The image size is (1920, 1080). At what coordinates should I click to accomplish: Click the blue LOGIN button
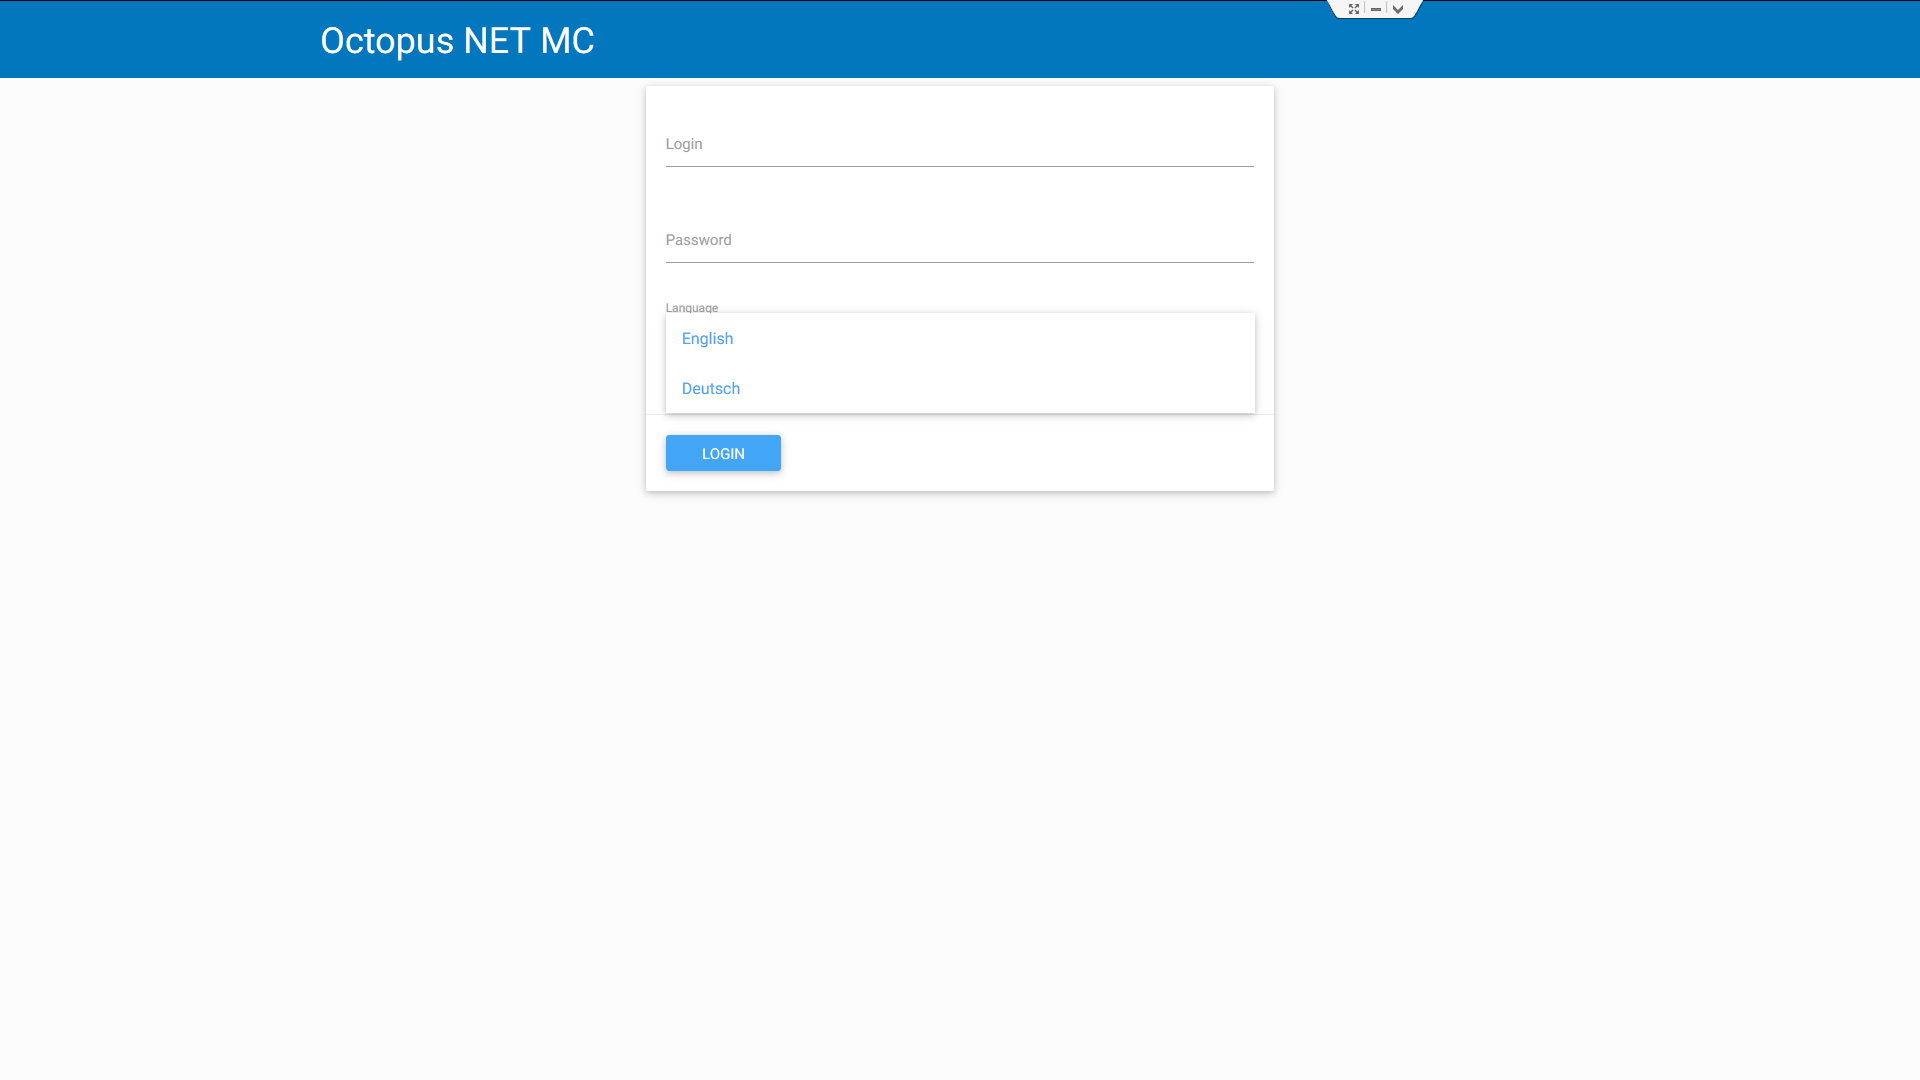tap(723, 453)
